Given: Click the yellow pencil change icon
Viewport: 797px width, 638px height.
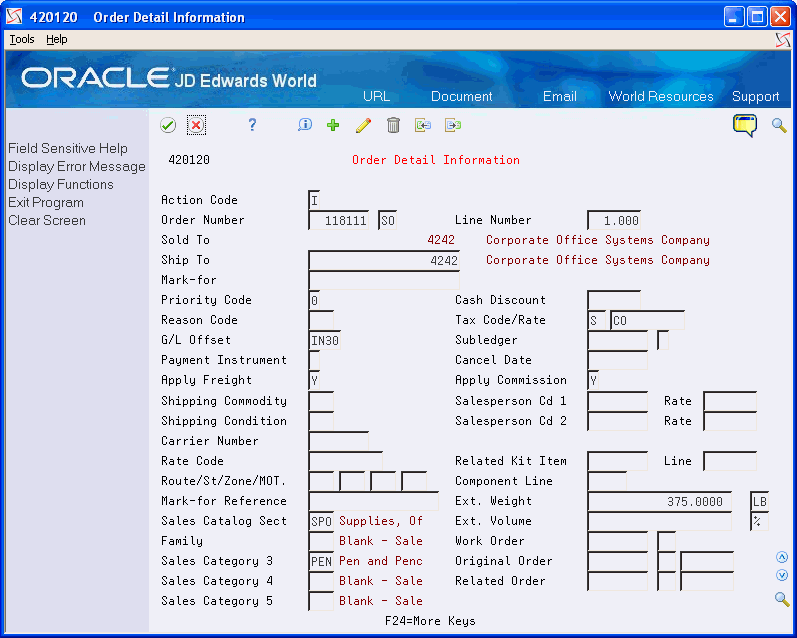Looking at the screenshot, I should click(x=363, y=125).
